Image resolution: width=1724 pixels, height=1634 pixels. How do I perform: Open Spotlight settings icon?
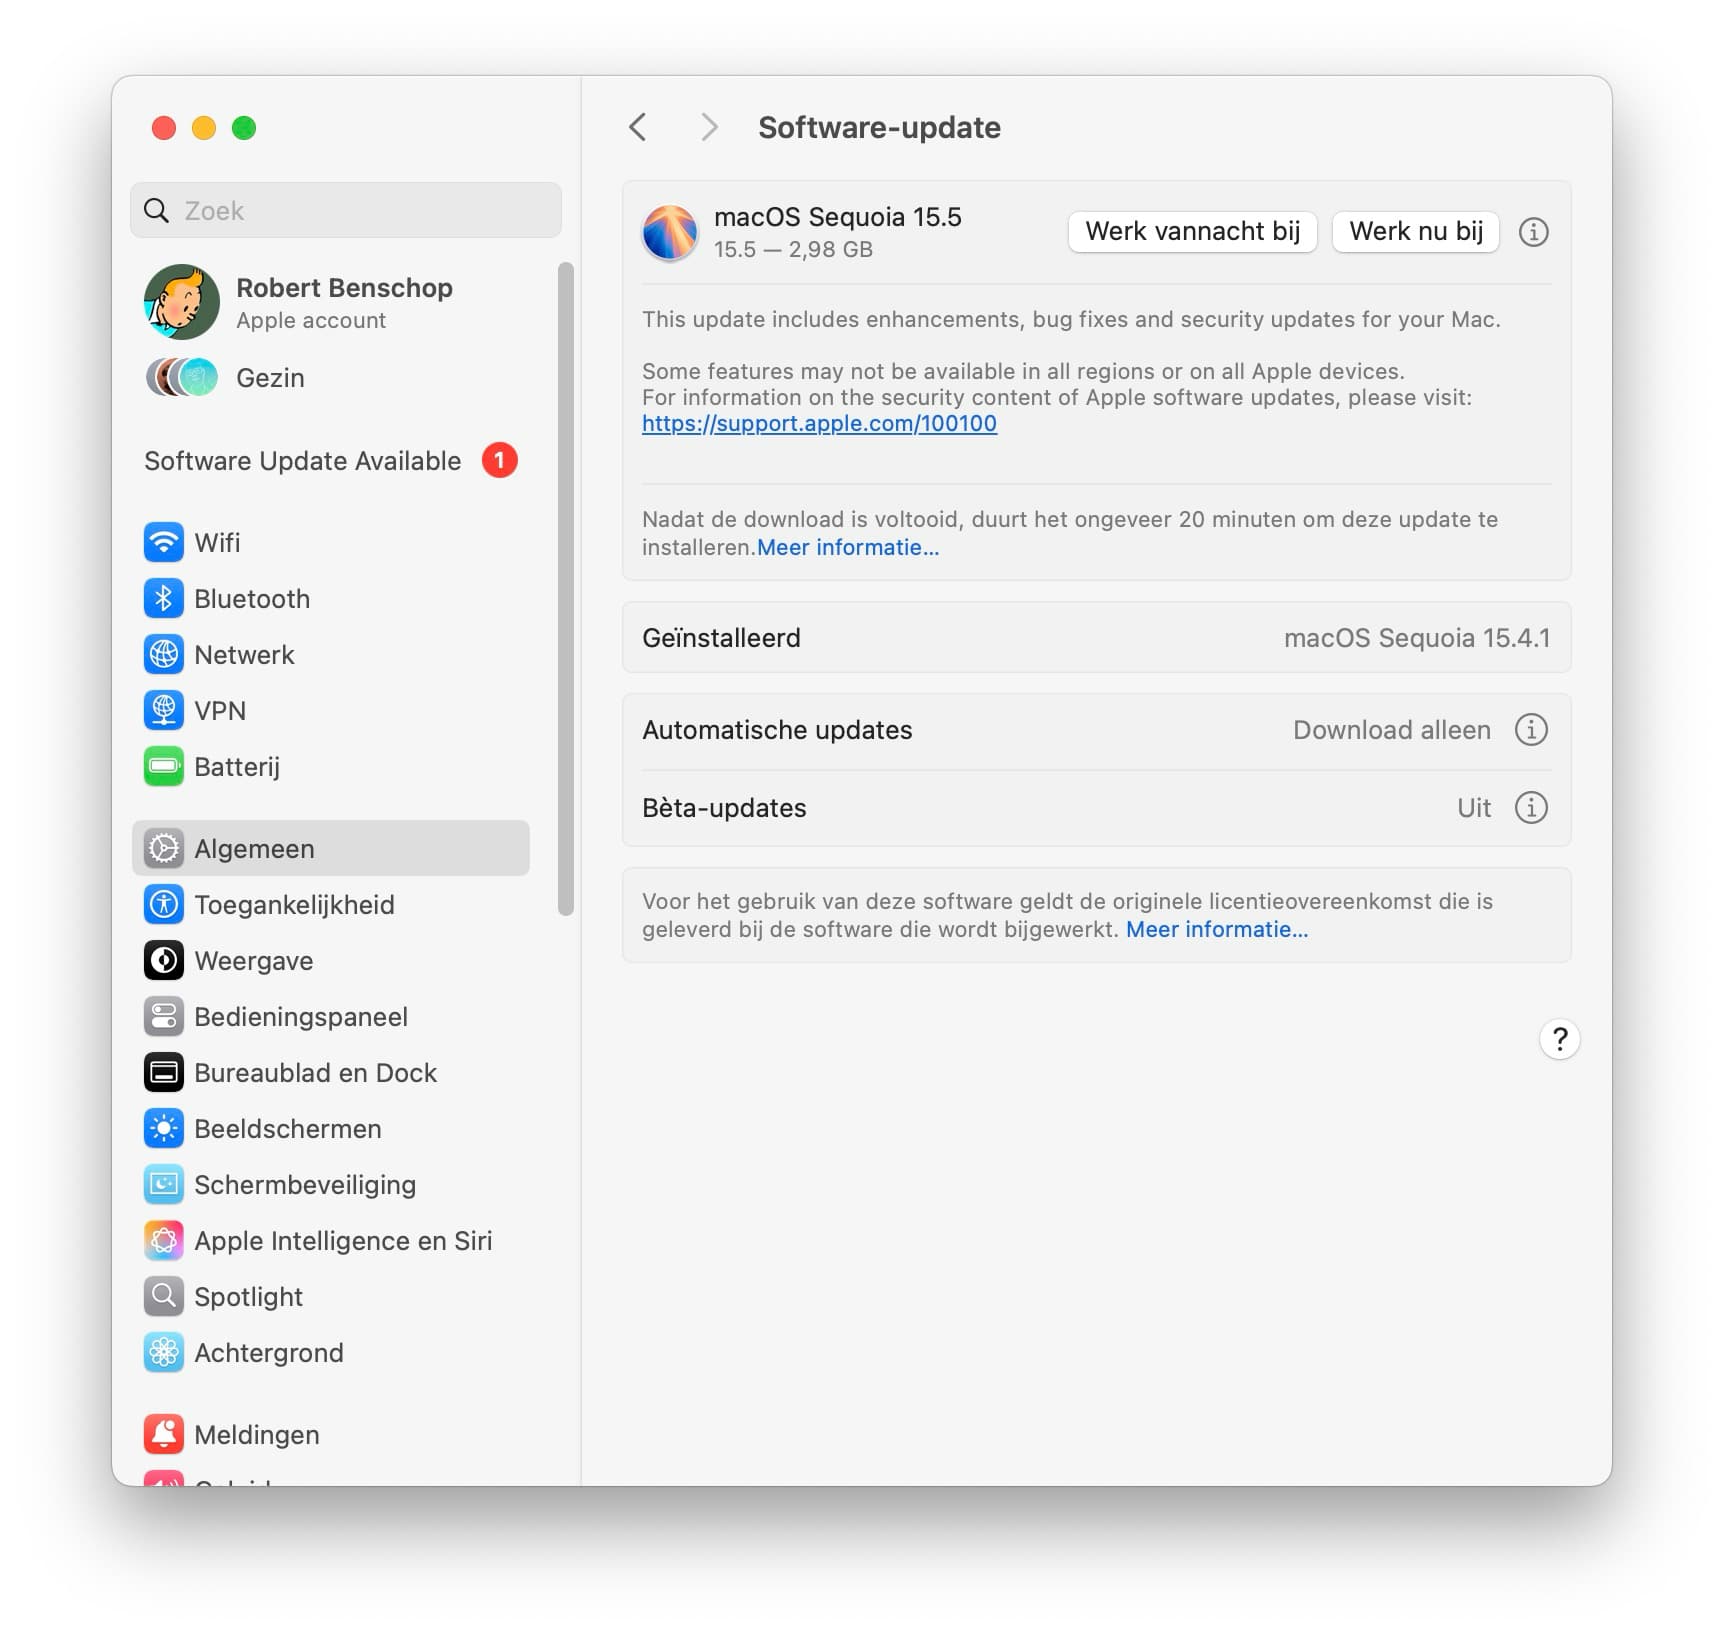point(164,1297)
